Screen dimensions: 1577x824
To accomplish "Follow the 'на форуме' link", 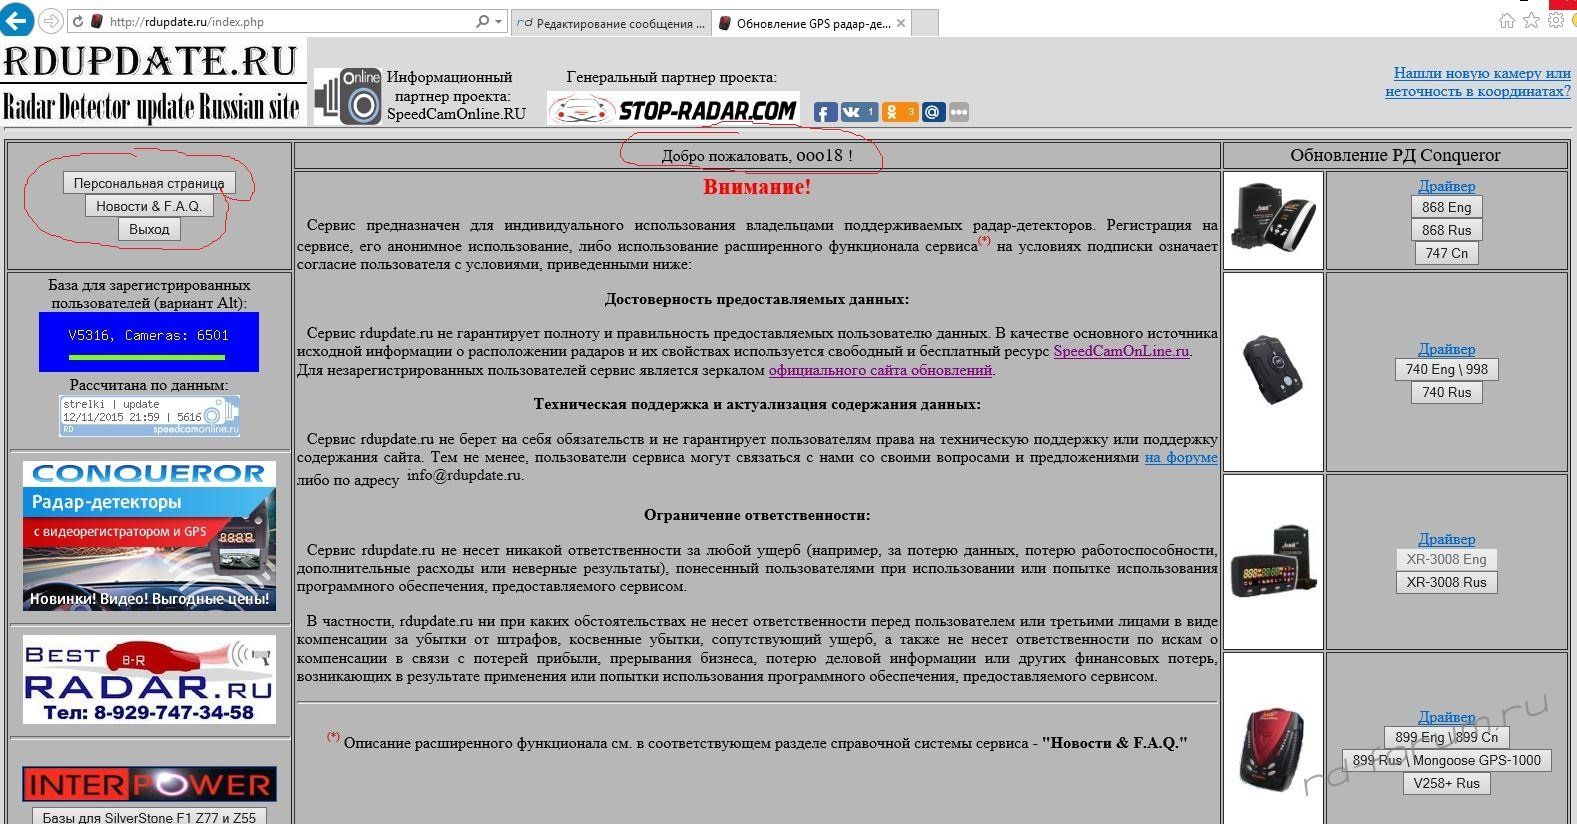I will 1180,457.
